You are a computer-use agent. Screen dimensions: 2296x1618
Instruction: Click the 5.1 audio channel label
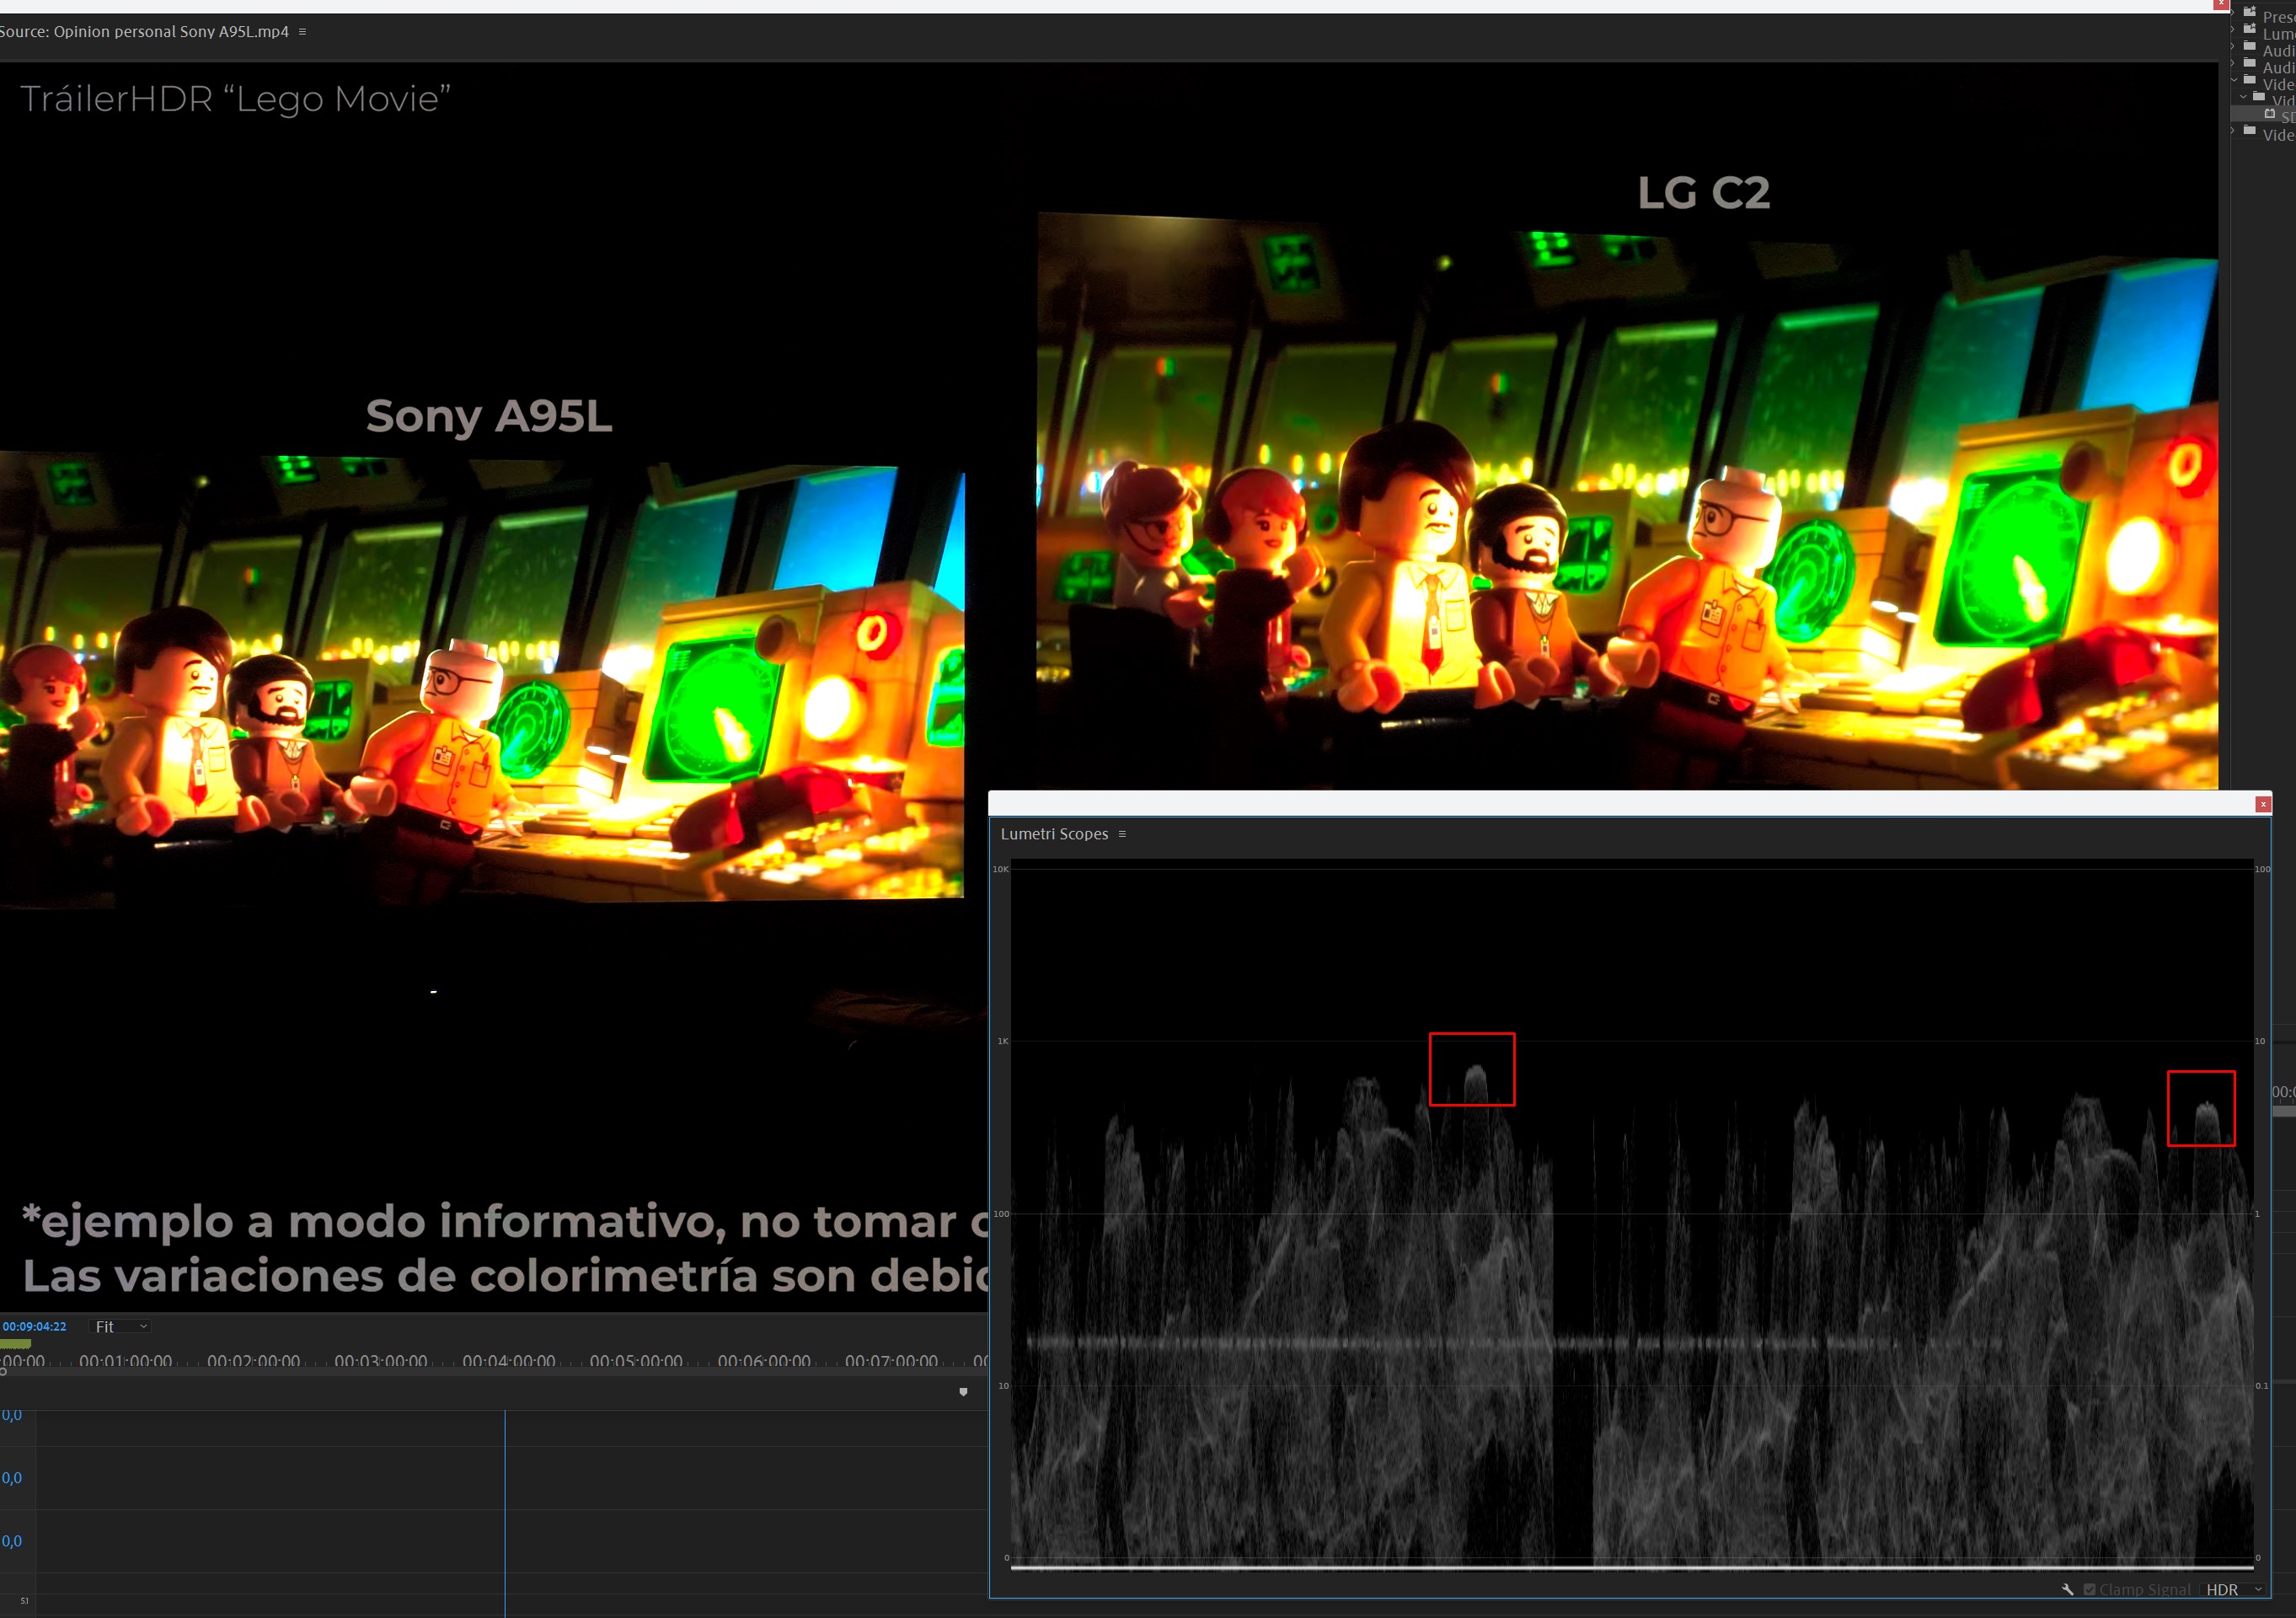(x=24, y=1601)
